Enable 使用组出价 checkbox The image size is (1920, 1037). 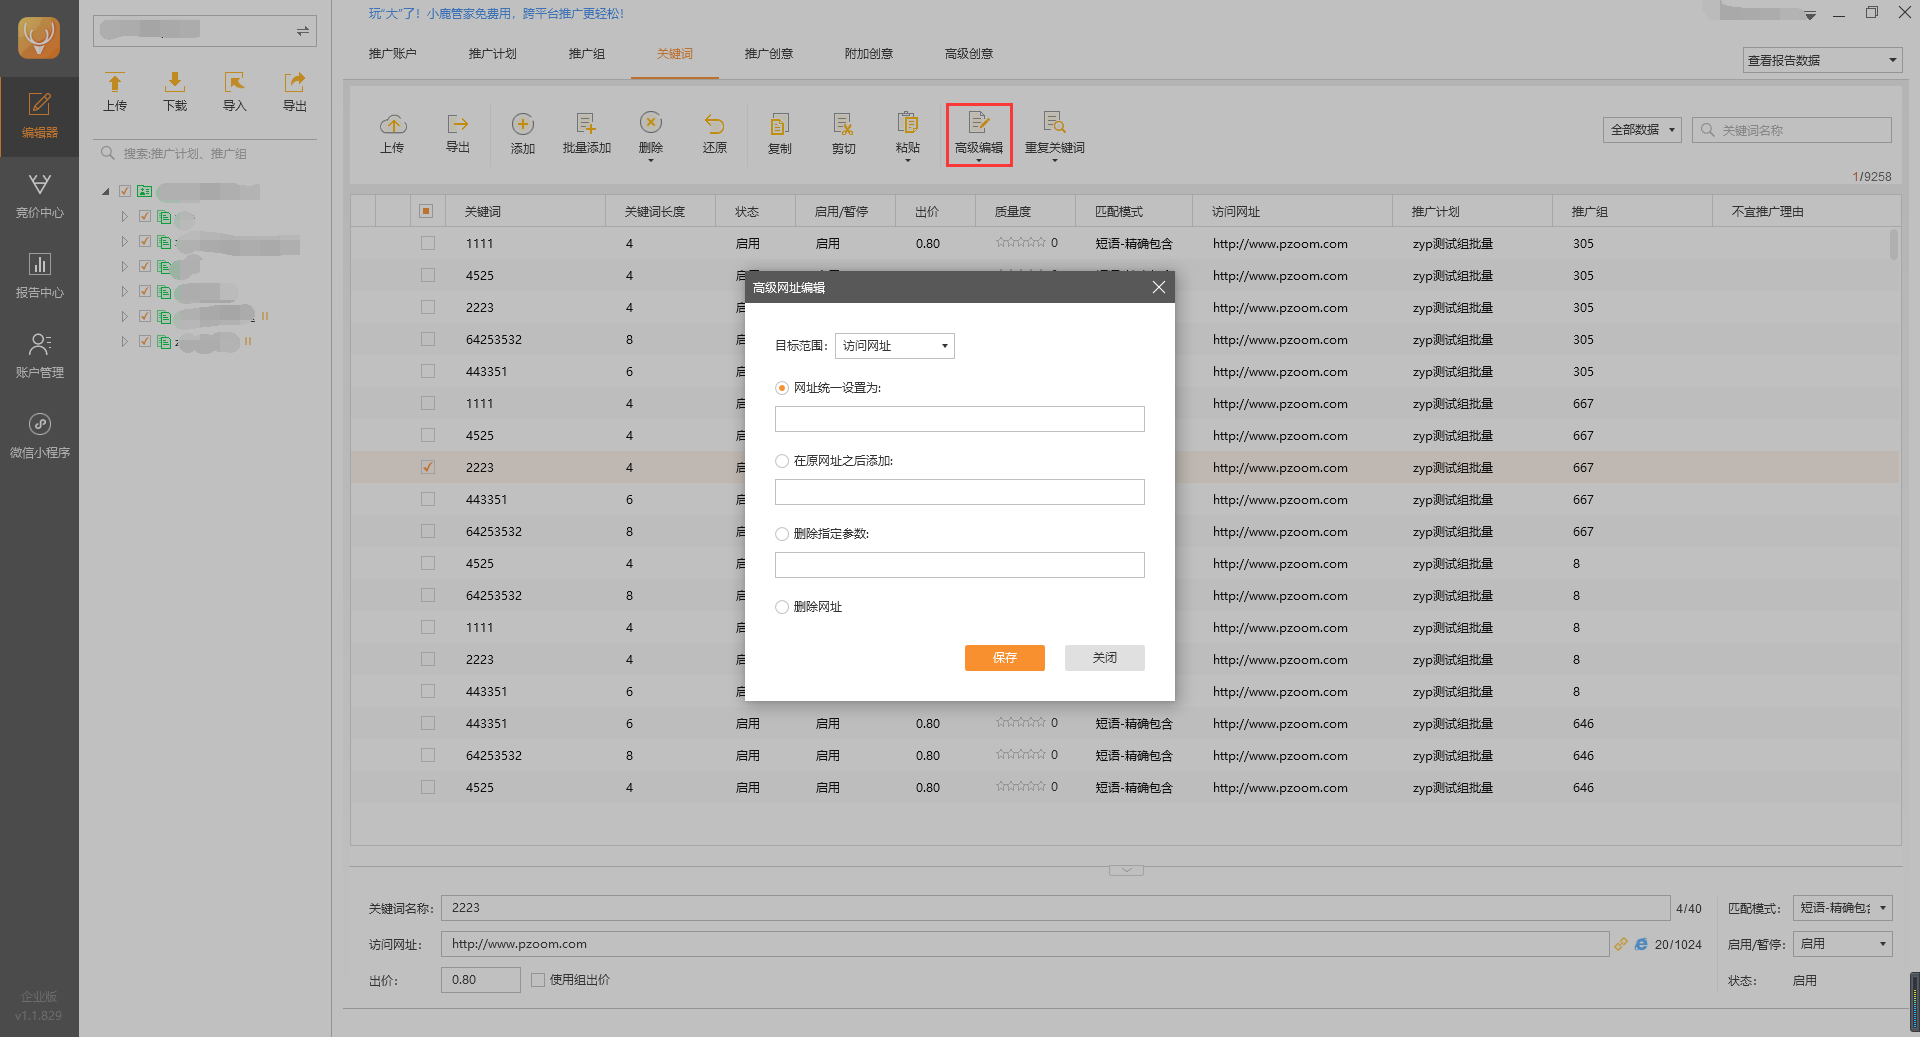pos(538,980)
